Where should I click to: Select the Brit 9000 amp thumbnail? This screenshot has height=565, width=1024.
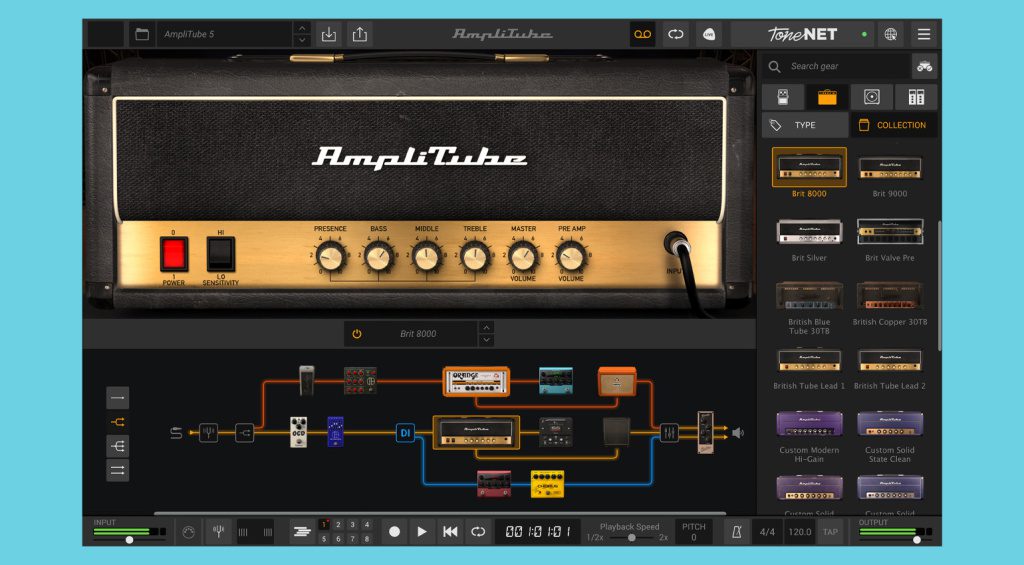889,167
